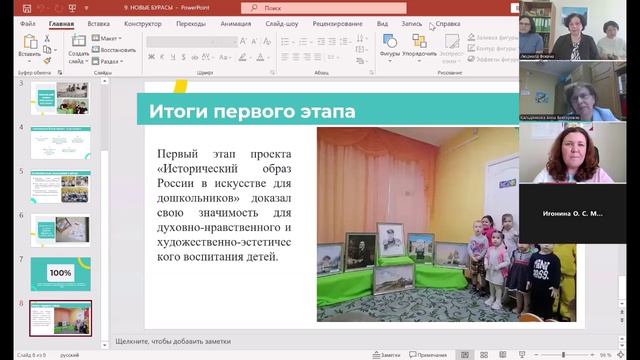The height and width of the screenshot is (360, 640).
Task: Select slide 7 thumbnail showing 100%
Action: [x=60, y=274]
